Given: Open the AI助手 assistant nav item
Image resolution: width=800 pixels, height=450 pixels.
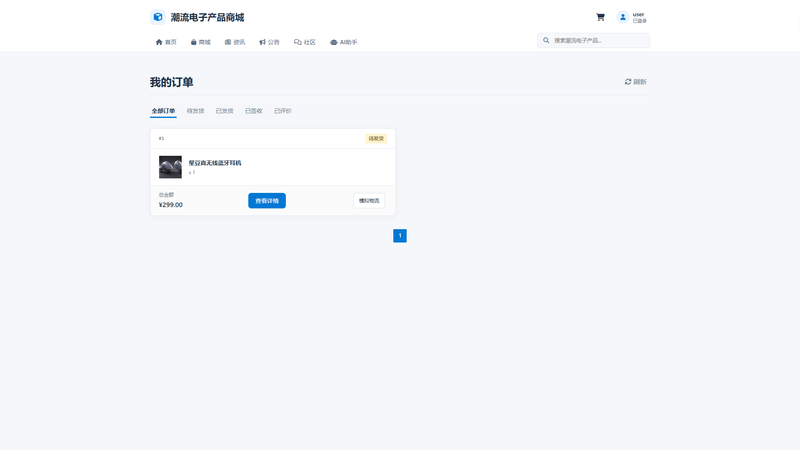Looking at the screenshot, I should pos(343,42).
